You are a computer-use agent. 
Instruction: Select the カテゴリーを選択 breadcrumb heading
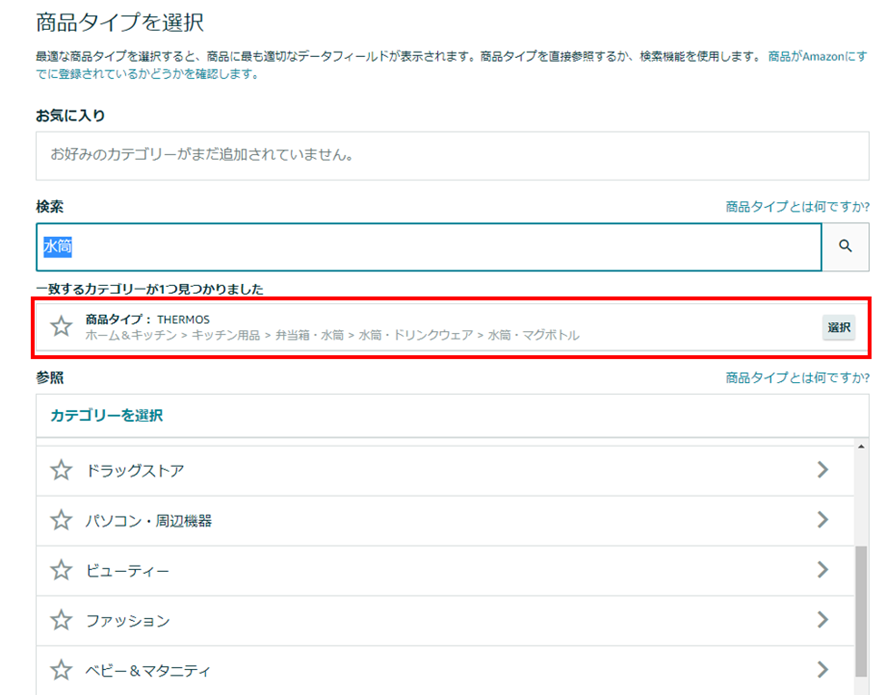point(107,416)
